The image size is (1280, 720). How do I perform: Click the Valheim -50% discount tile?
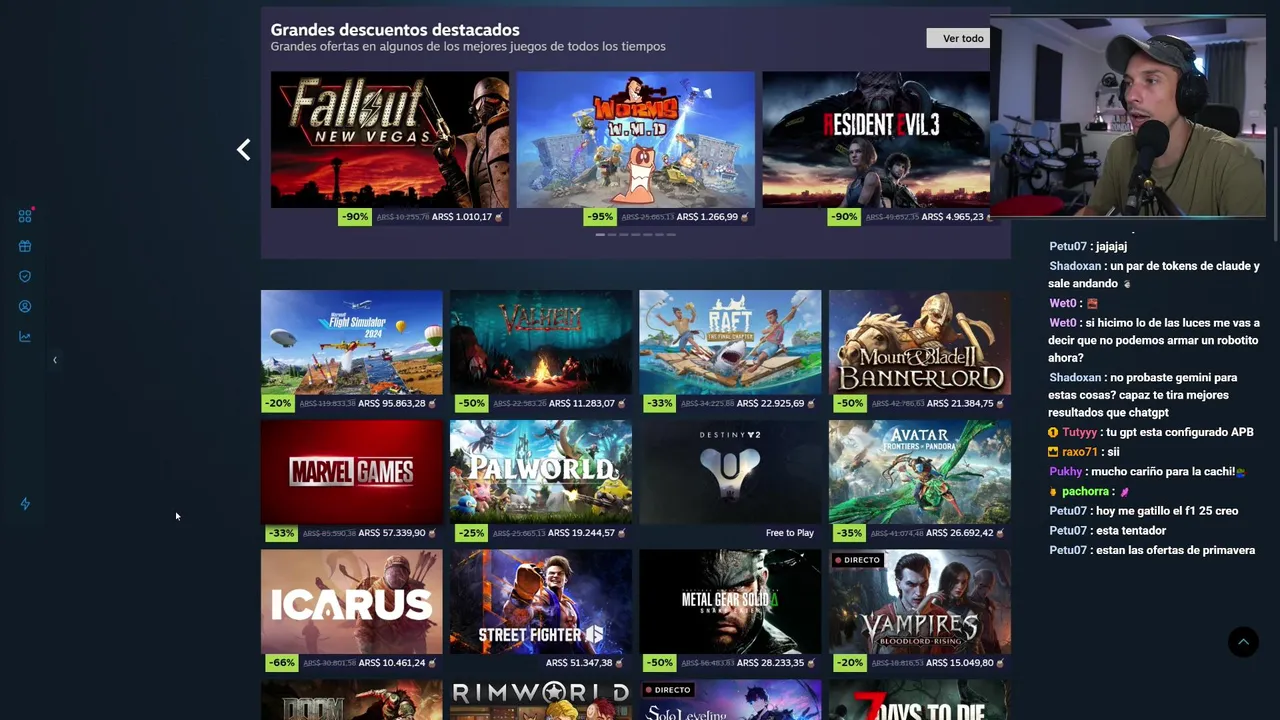(x=540, y=351)
